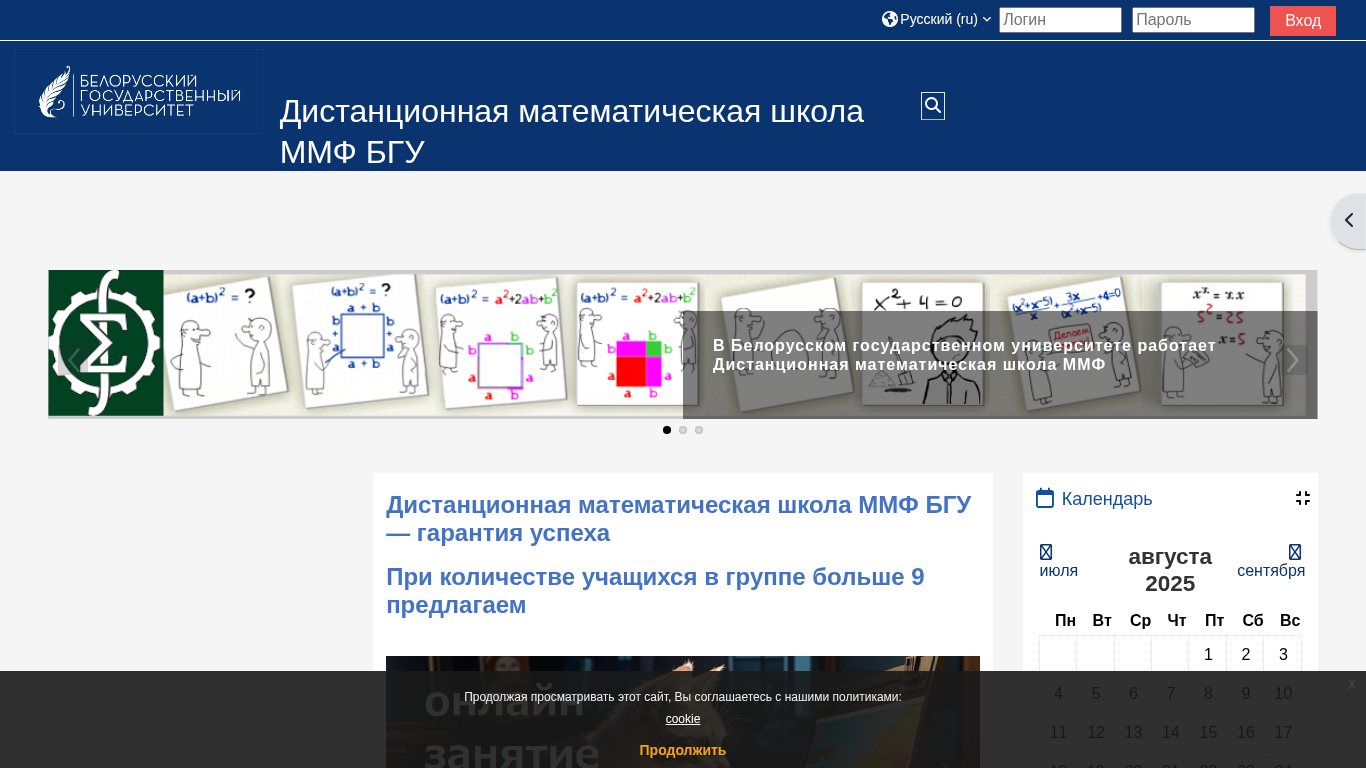The image size is (1366, 768).
Task: Navigate to previous month июля
Action: point(1058,561)
